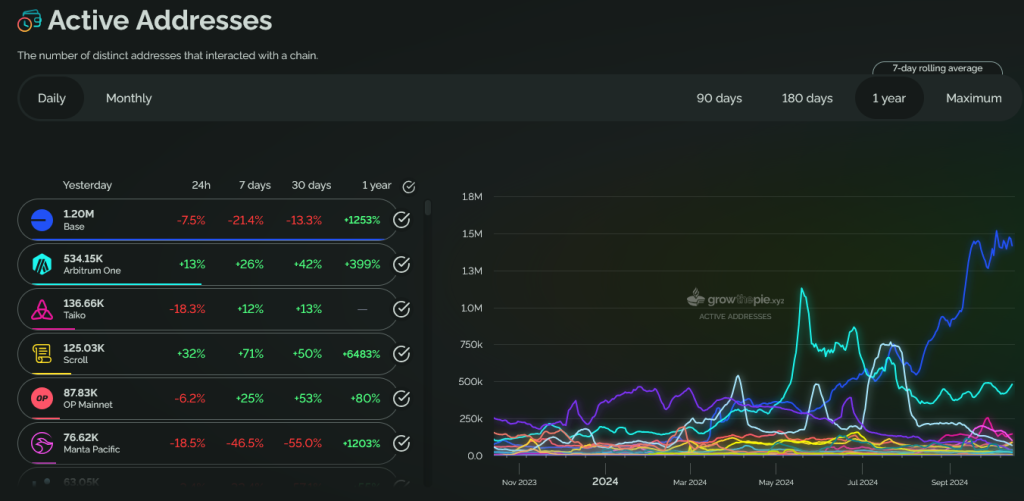Click Scroll's 125.03K value
This screenshot has height=501, width=1024.
[x=84, y=348]
